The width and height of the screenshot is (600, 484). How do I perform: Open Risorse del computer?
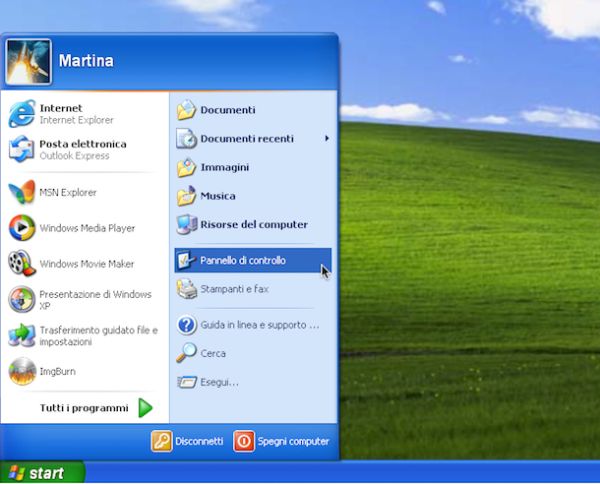[x=253, y=224]
